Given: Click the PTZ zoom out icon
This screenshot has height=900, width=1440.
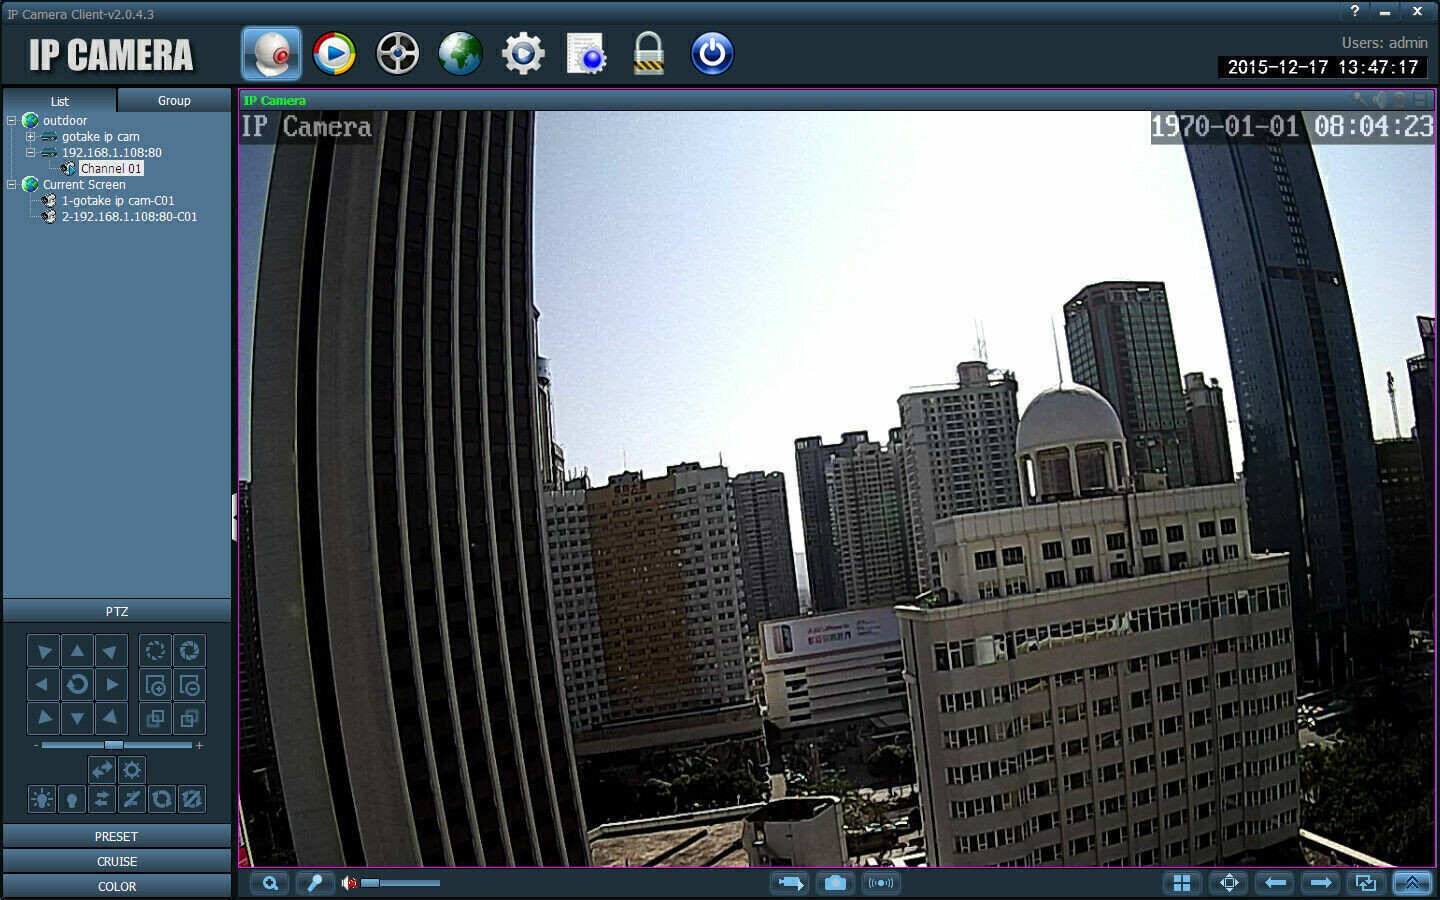Looking at the screenshot, I should (x=189, y=685).
